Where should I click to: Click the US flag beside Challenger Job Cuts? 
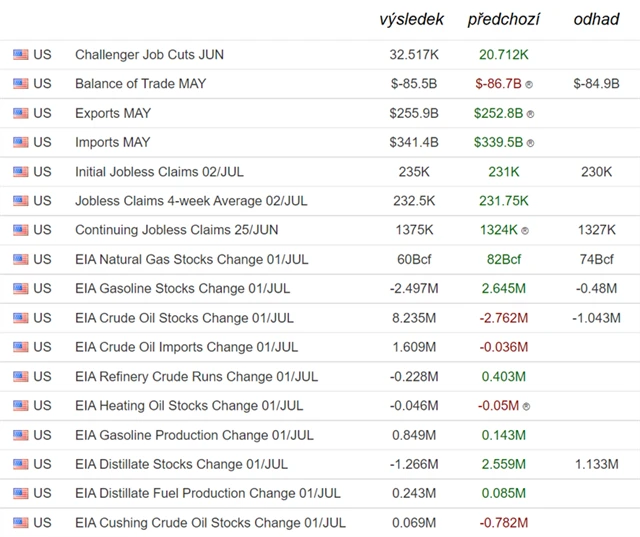[x=20, y=55]
